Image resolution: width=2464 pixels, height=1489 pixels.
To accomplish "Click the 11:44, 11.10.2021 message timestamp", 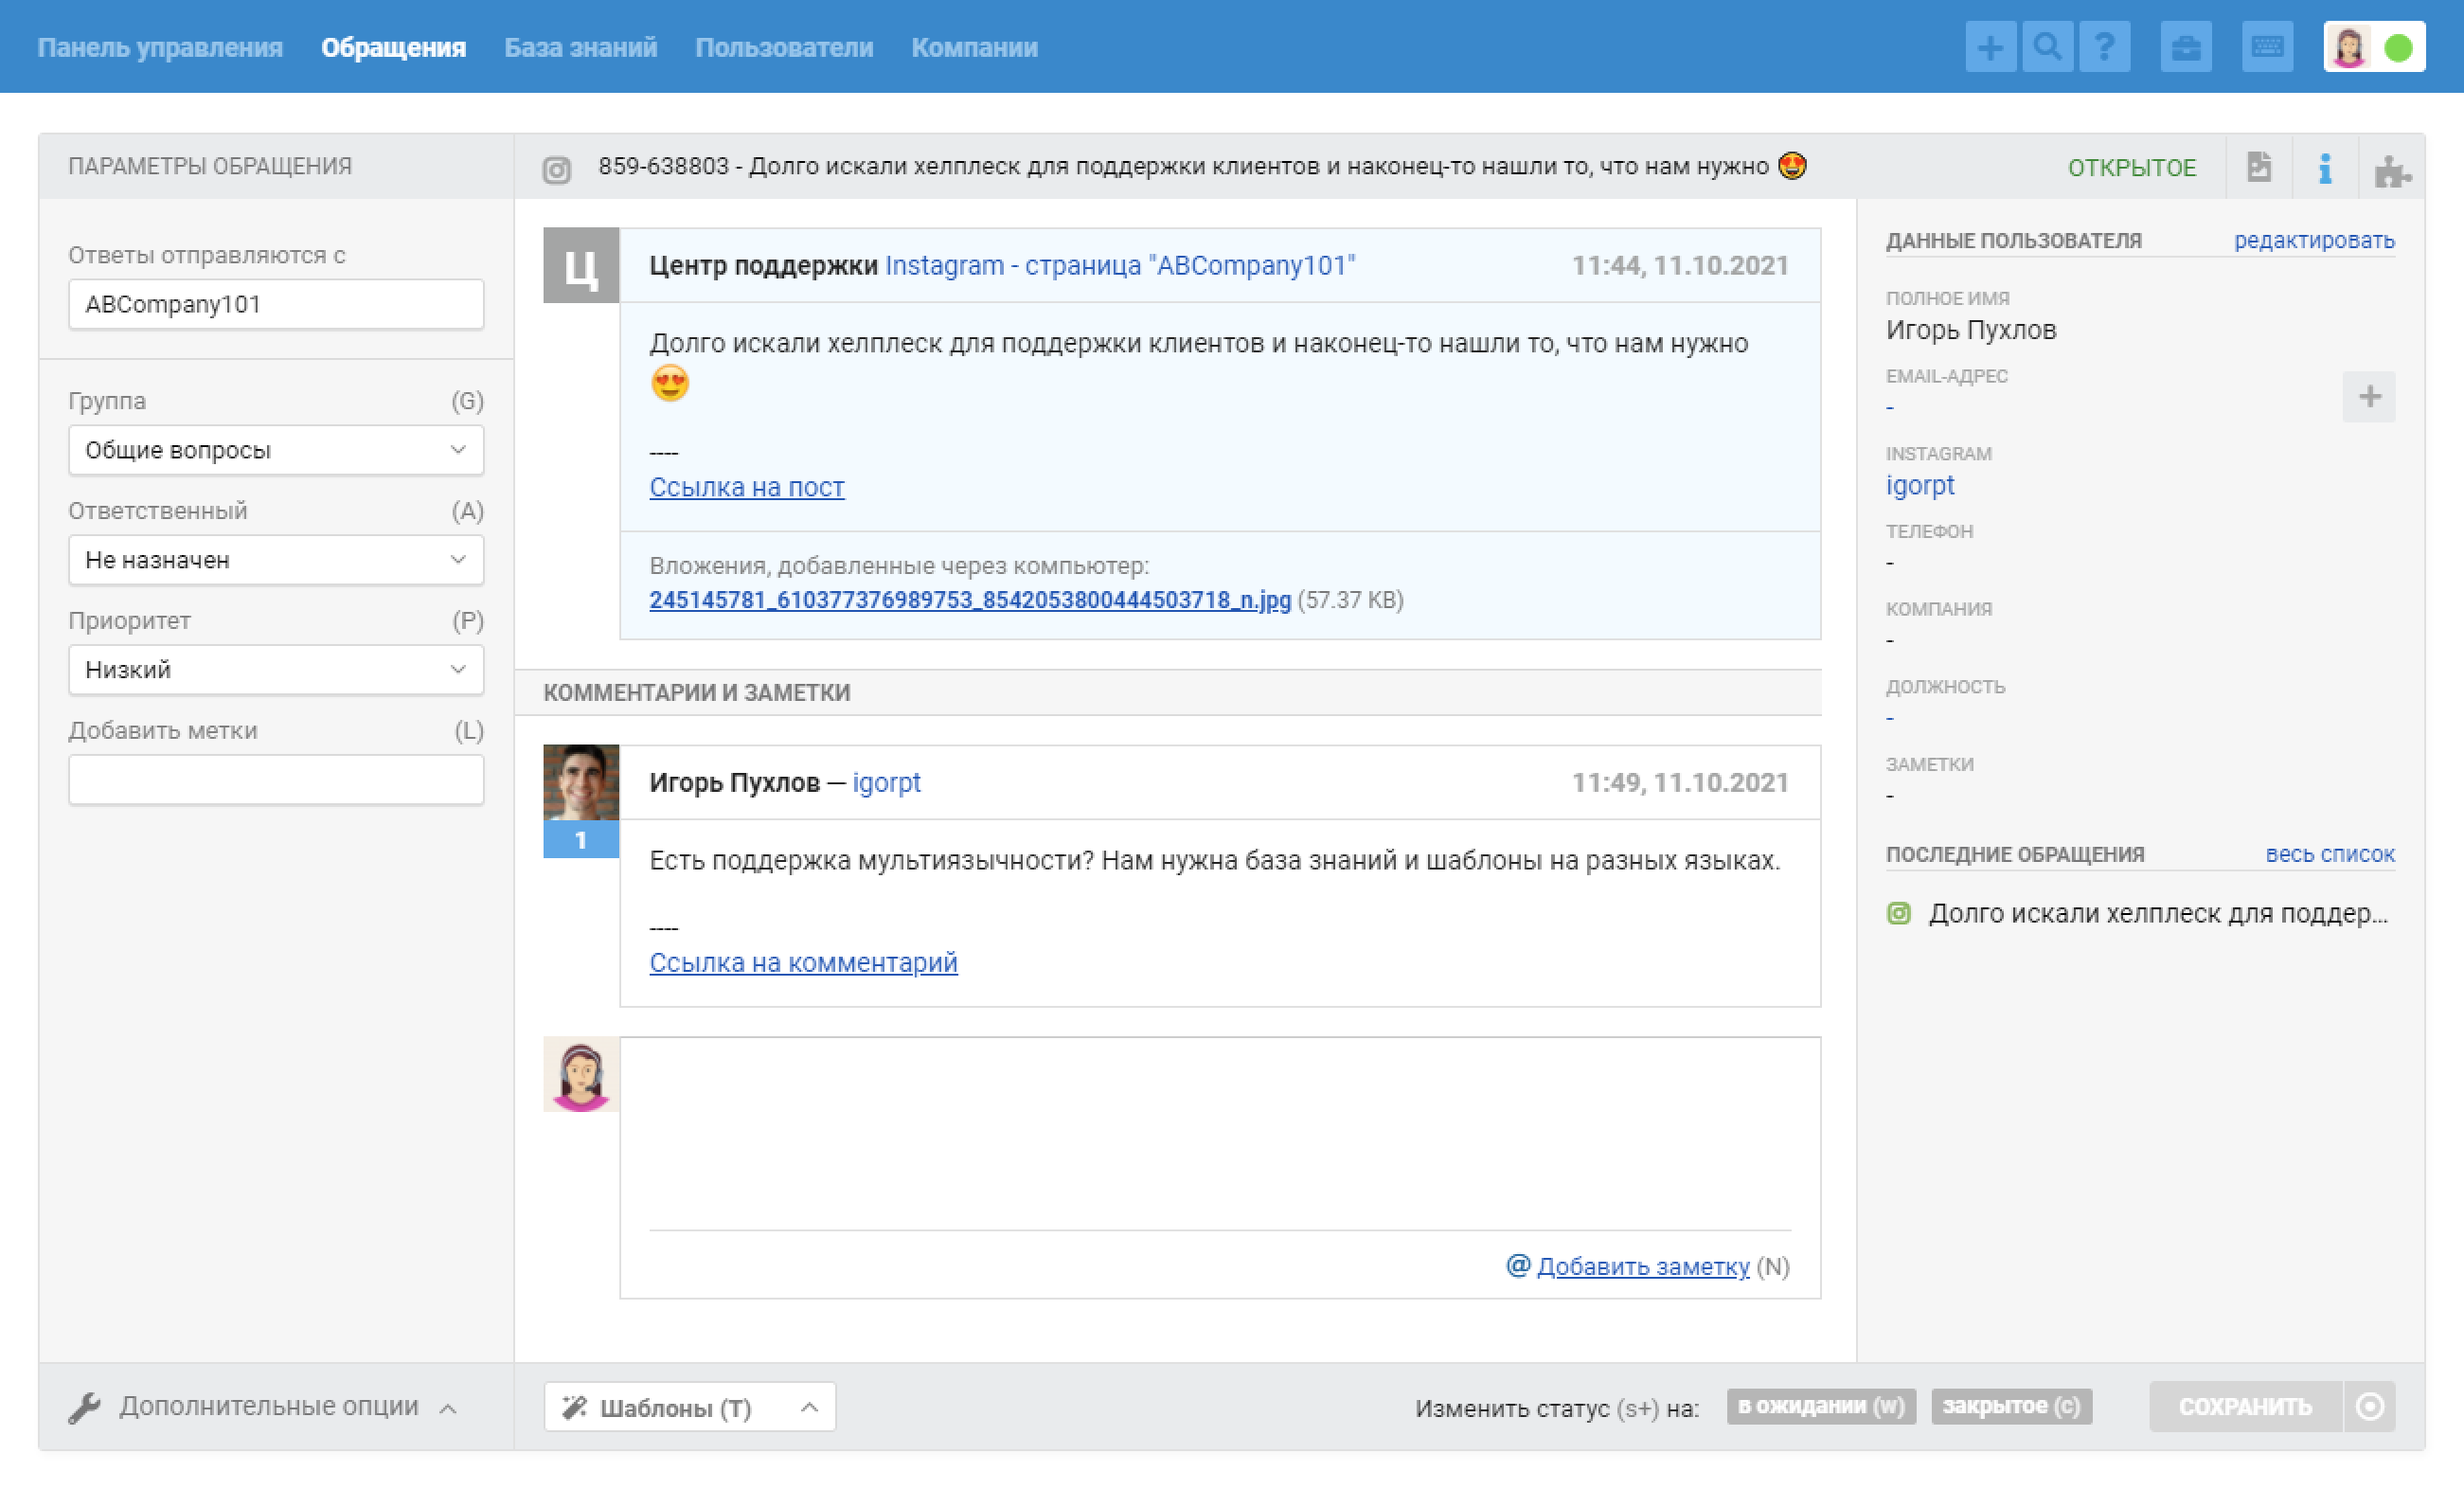I will coord(1680,265).
